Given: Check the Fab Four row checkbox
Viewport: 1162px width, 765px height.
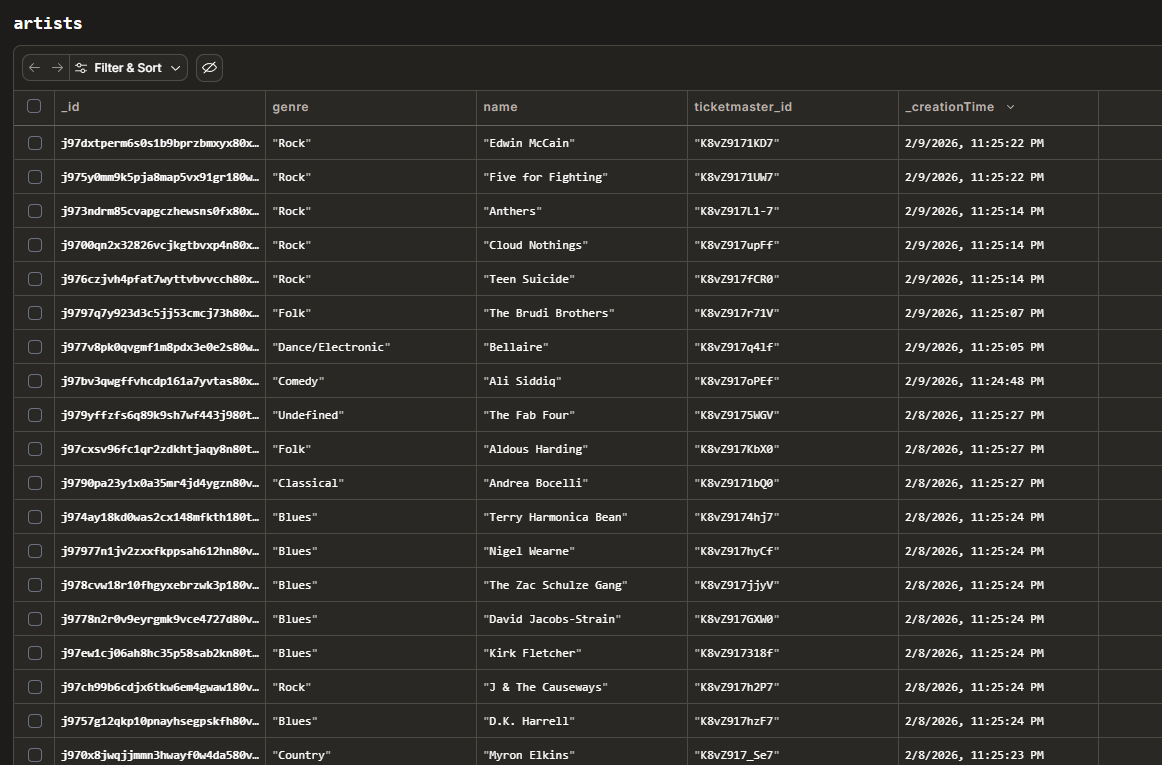Looking at the screenshot, I should 34,415.
